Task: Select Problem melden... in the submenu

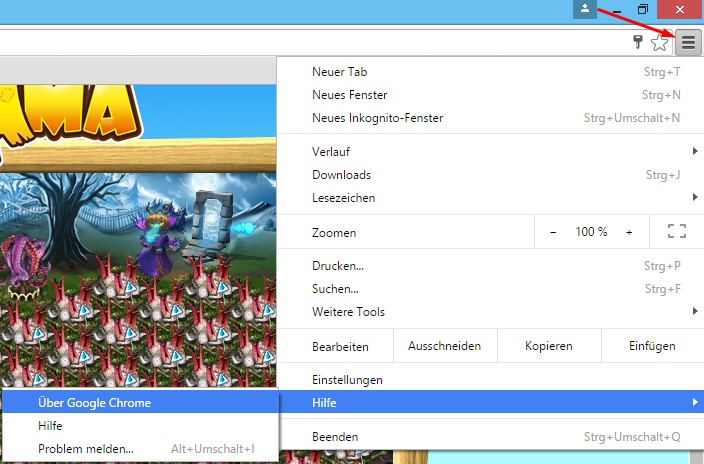Action: (141, 449)
